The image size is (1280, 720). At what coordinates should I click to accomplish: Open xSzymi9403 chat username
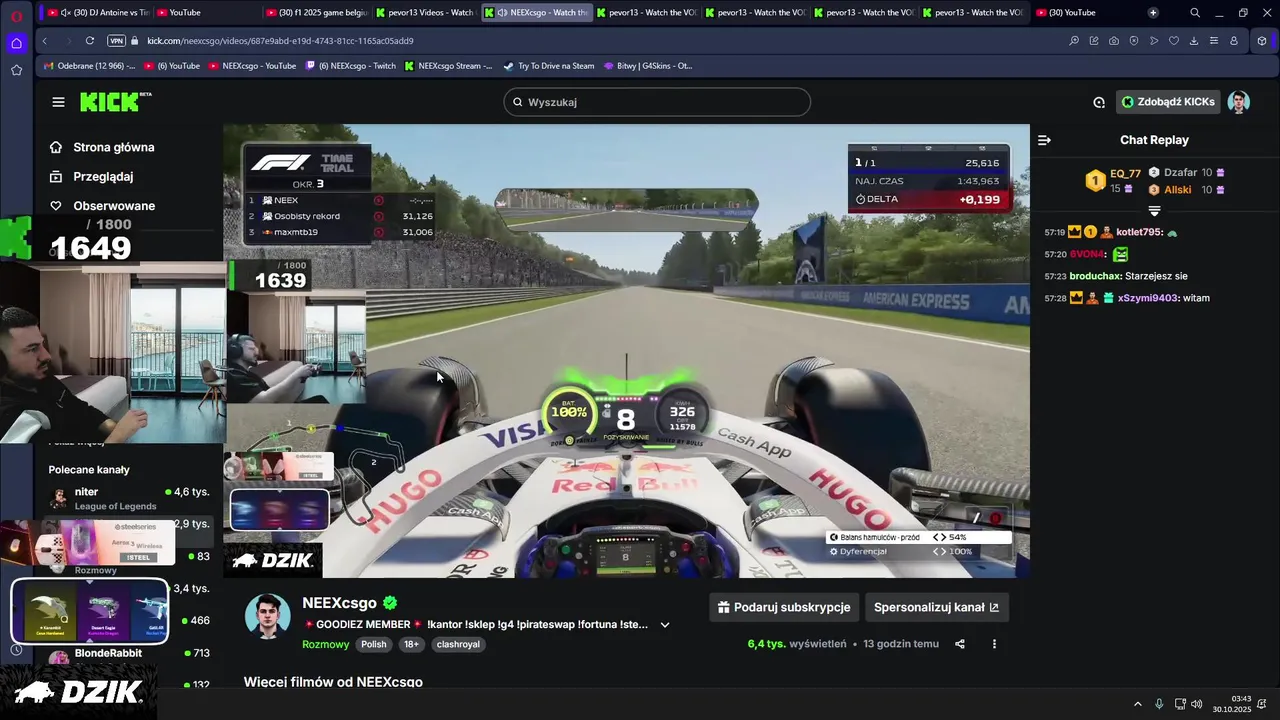point(1147,298)
